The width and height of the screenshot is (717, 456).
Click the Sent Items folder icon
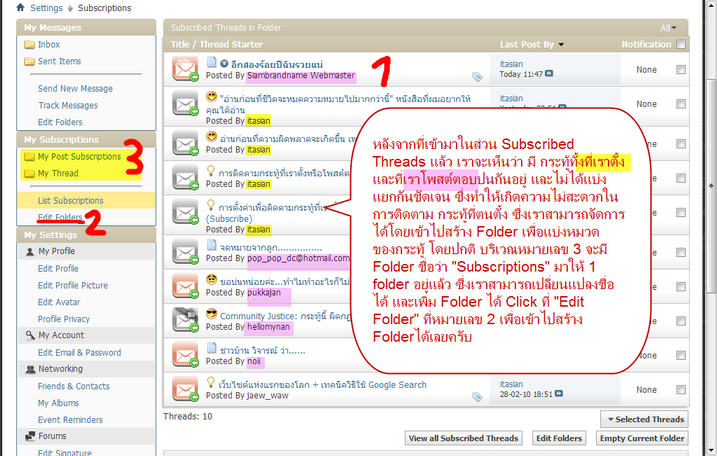click(30, 62)
